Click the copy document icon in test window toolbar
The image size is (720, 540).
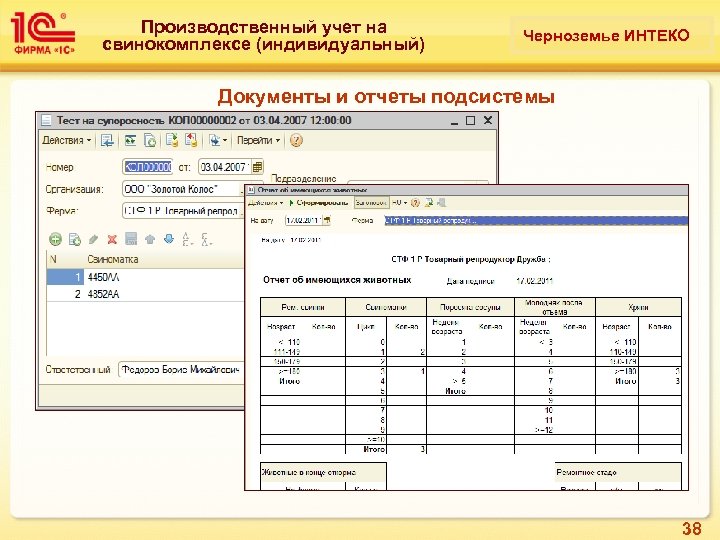150,141
